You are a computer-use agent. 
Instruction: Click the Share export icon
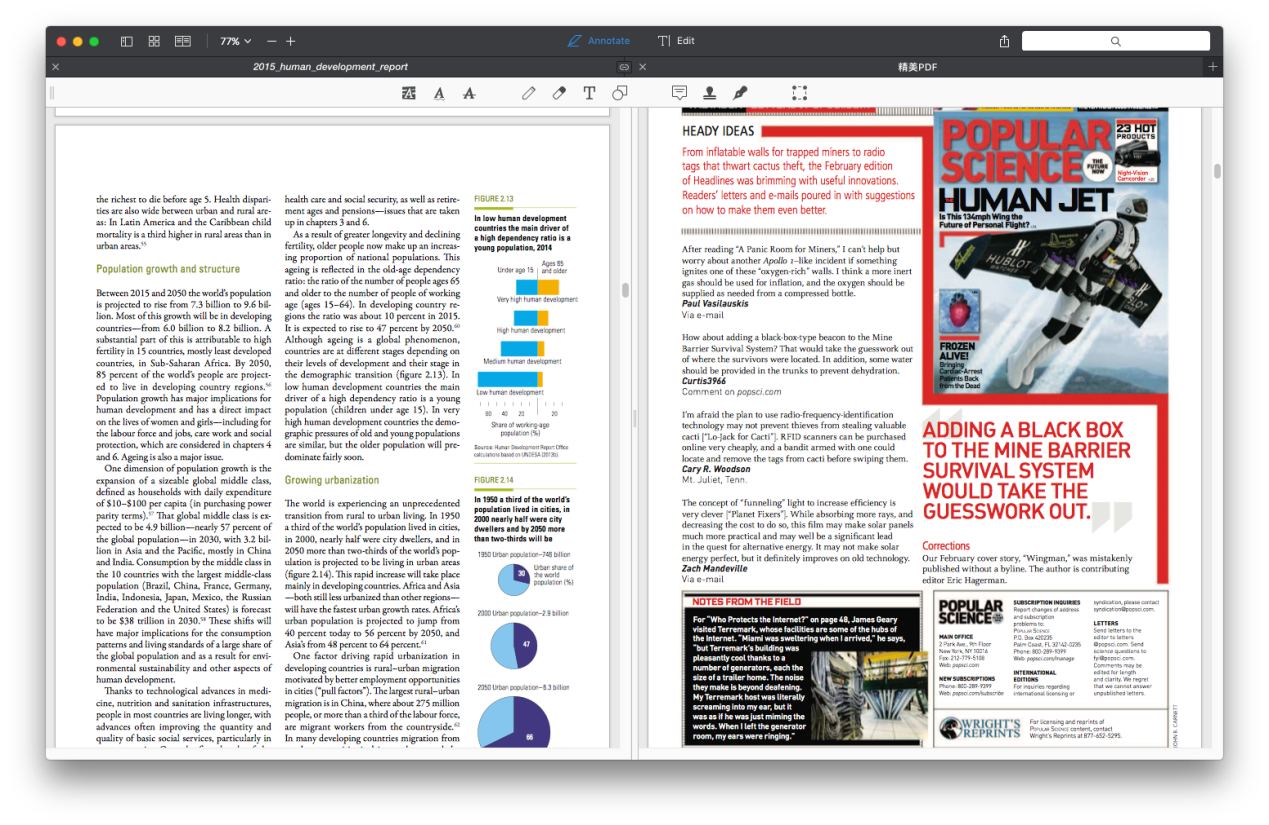click(x=1004, y=41)
